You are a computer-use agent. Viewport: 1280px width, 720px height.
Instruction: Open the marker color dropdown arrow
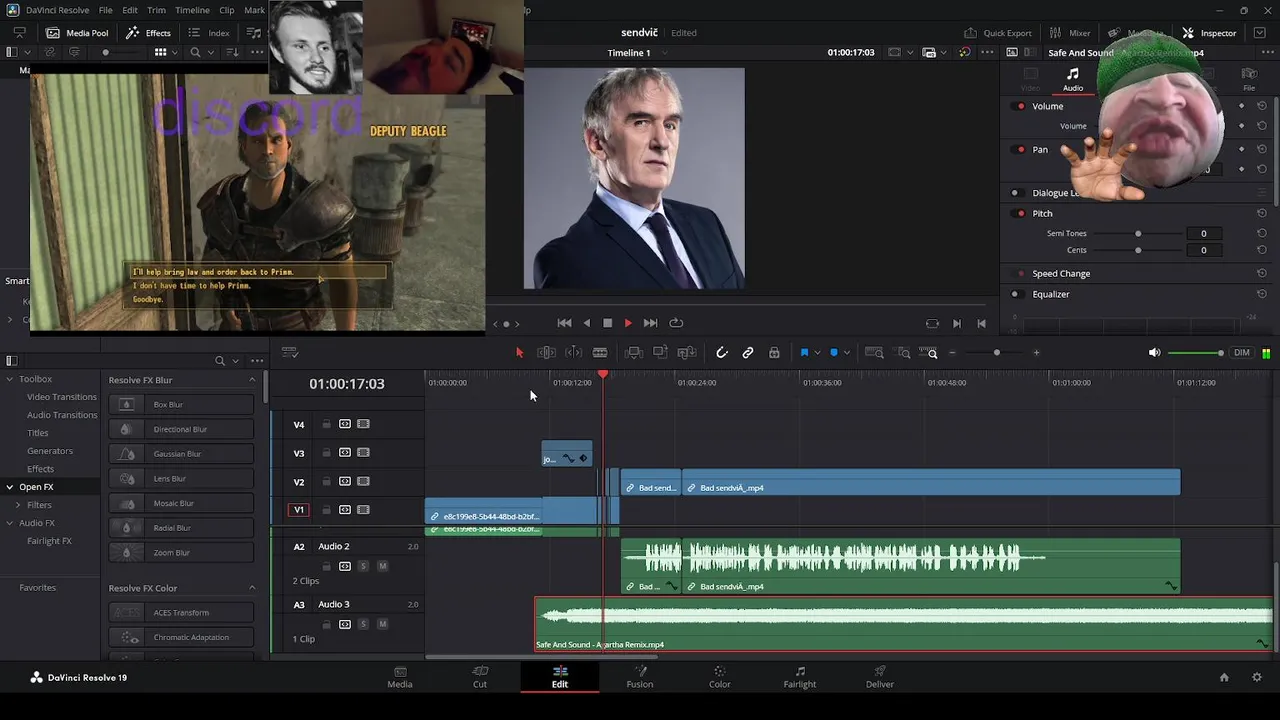pyautogui.click(x=847, y=353)
